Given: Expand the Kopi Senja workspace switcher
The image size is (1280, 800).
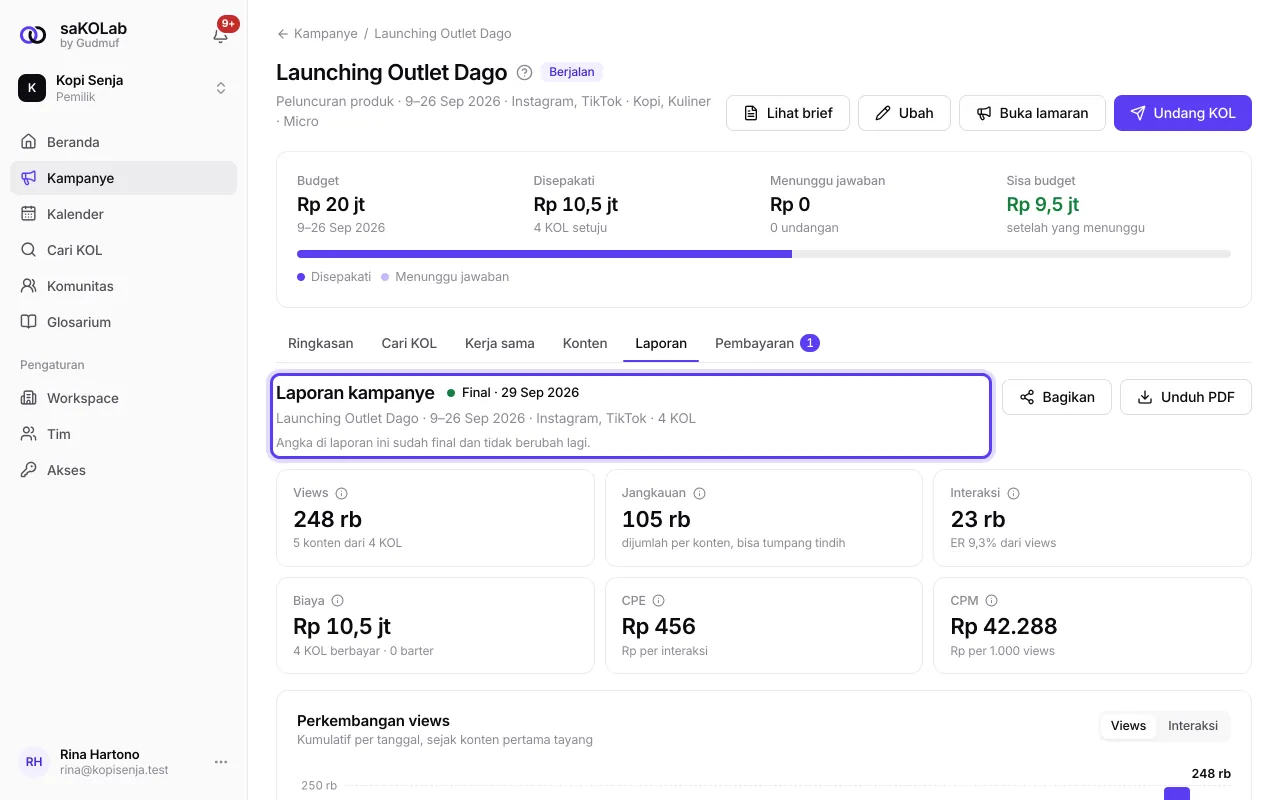Looking at the screenshot, I should pos(221,88).
